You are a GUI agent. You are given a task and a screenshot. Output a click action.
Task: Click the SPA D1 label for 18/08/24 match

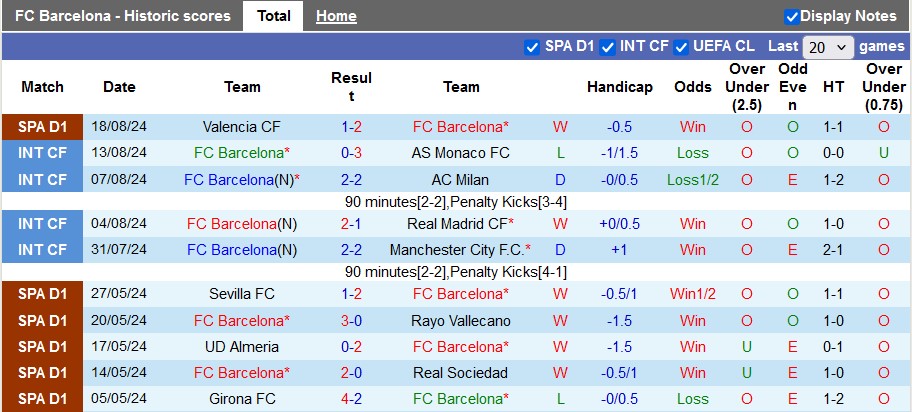tap(42, 127)
